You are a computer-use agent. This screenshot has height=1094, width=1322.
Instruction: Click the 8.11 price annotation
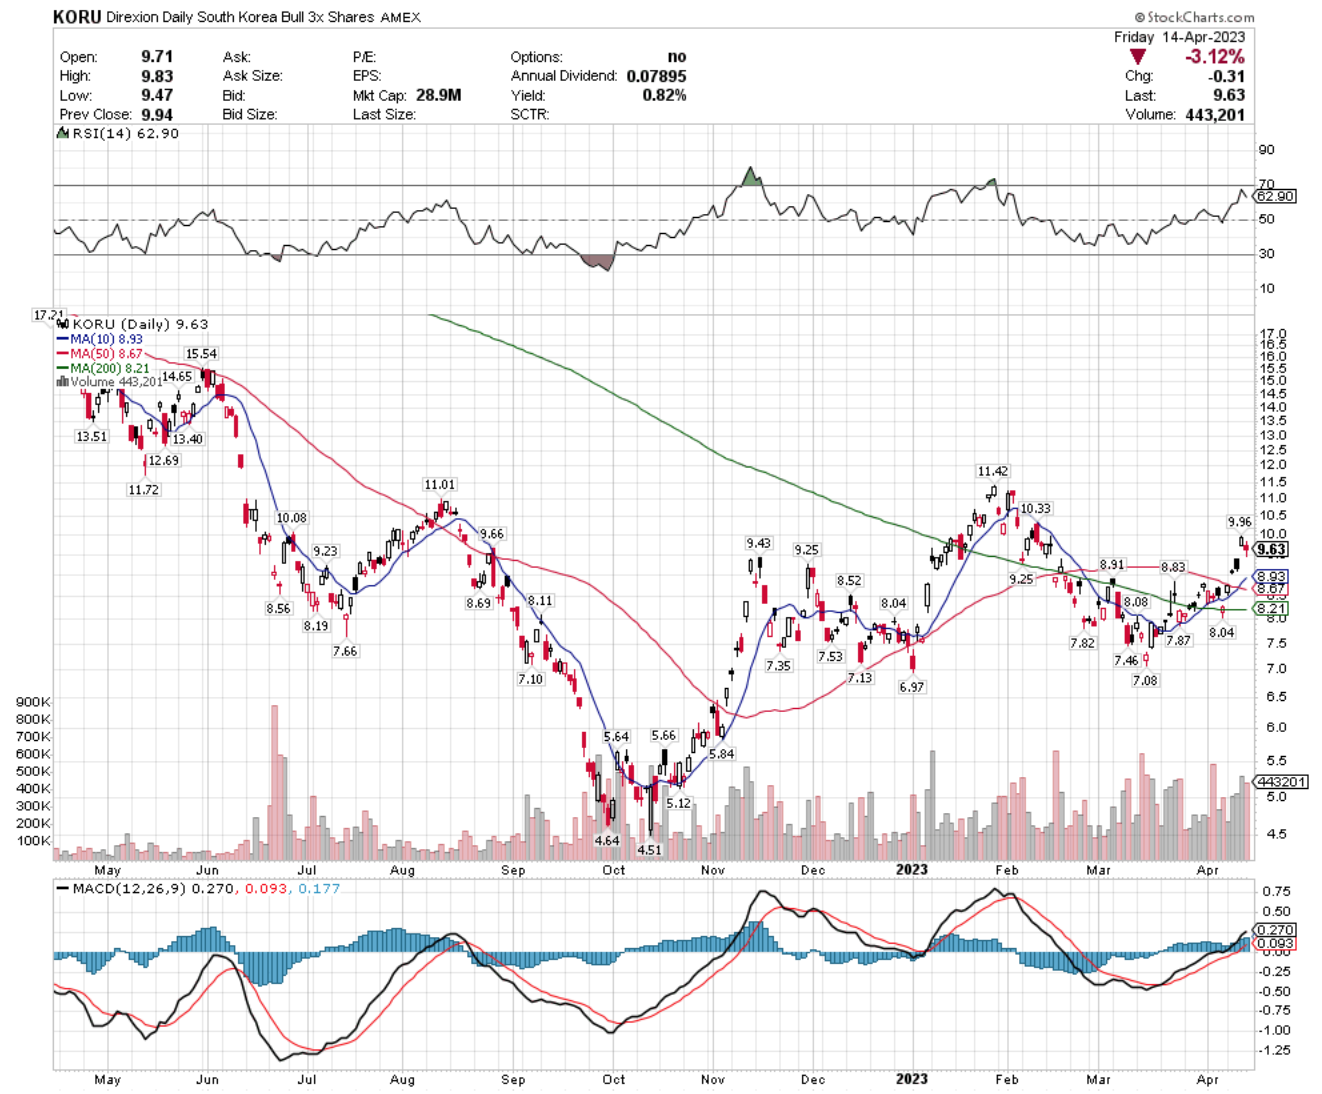(x=540, y=600)
